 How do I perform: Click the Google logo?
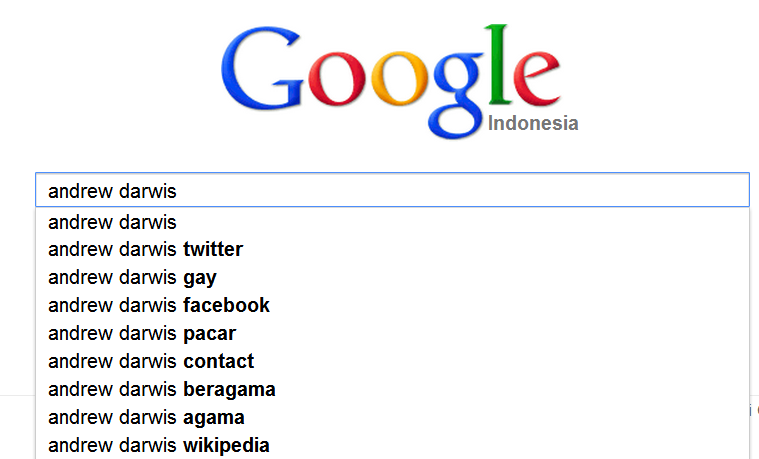[391, 81]
